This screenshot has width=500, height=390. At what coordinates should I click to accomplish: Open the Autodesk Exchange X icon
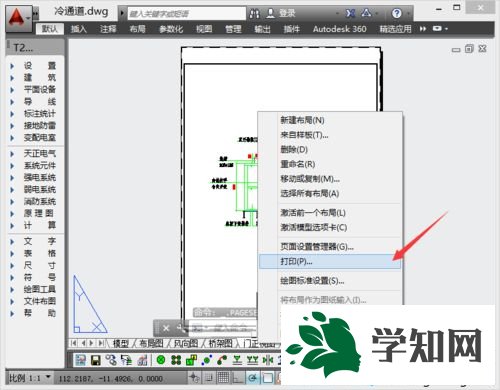point(350,13)
